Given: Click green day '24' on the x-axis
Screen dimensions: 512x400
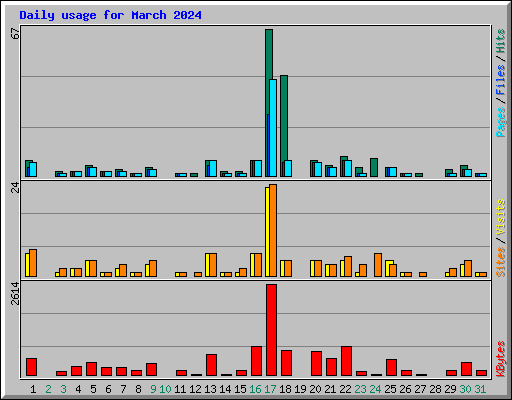Looking at the screenshot, I should pos(375,389).
